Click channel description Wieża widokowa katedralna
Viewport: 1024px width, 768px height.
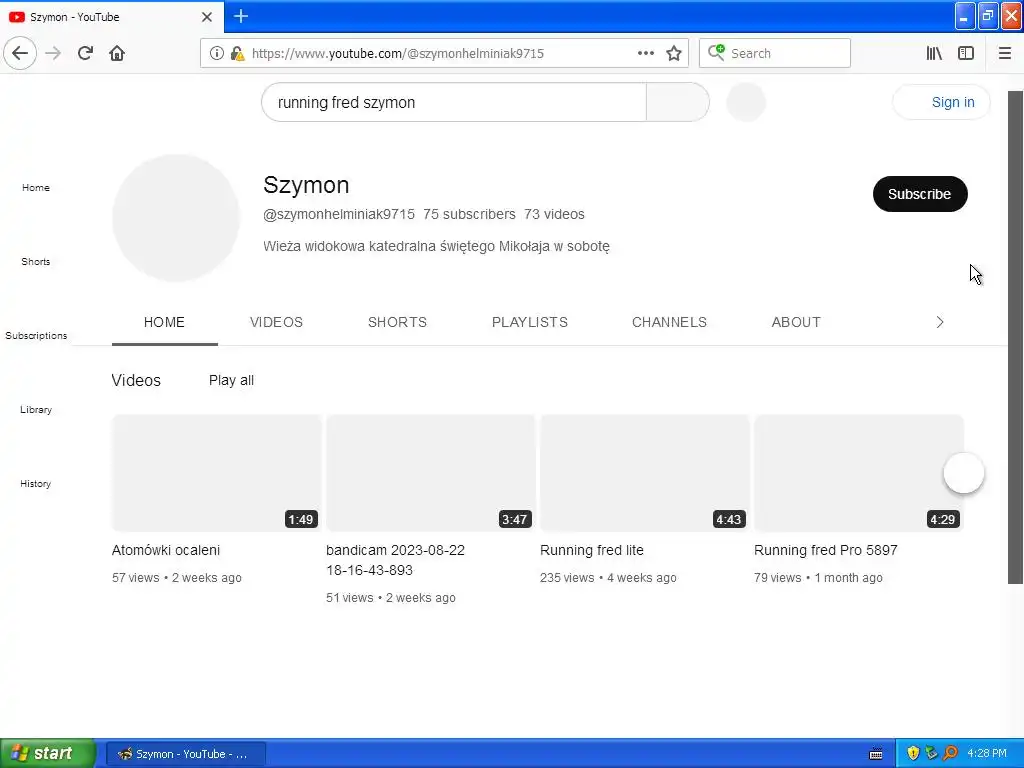point(436,246)
